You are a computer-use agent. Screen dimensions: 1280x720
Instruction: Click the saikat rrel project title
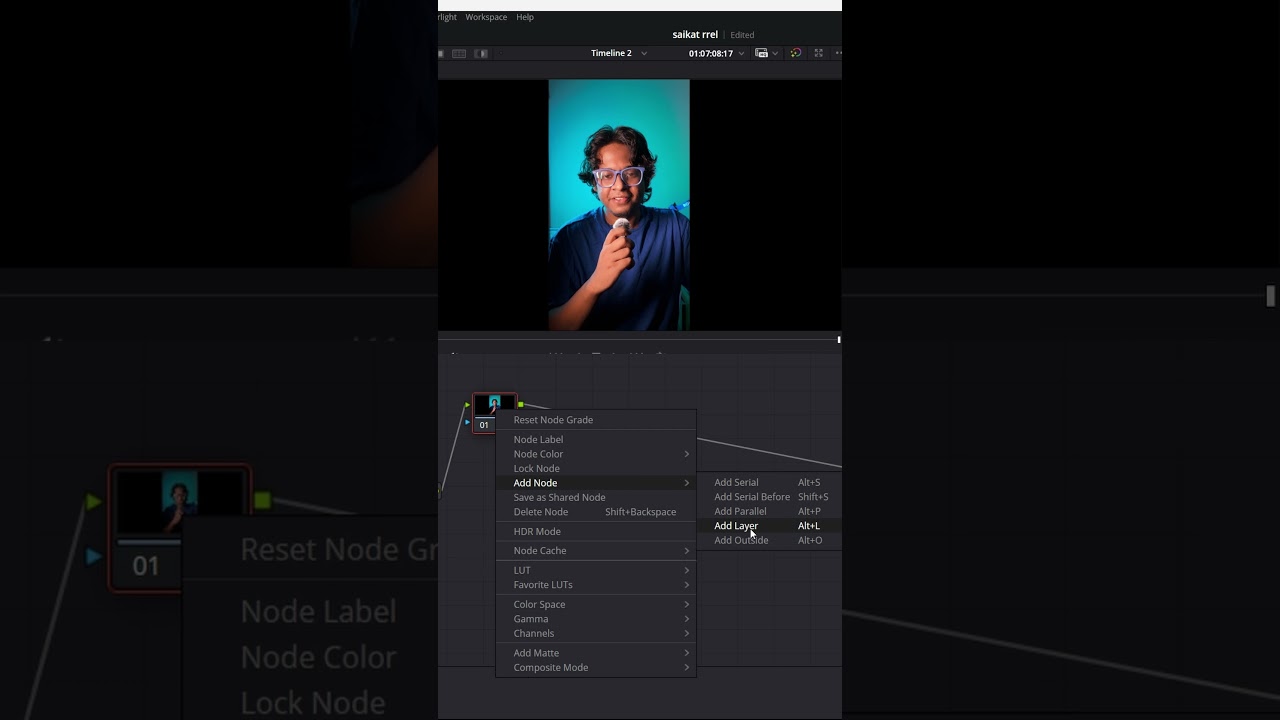[695, 35]
